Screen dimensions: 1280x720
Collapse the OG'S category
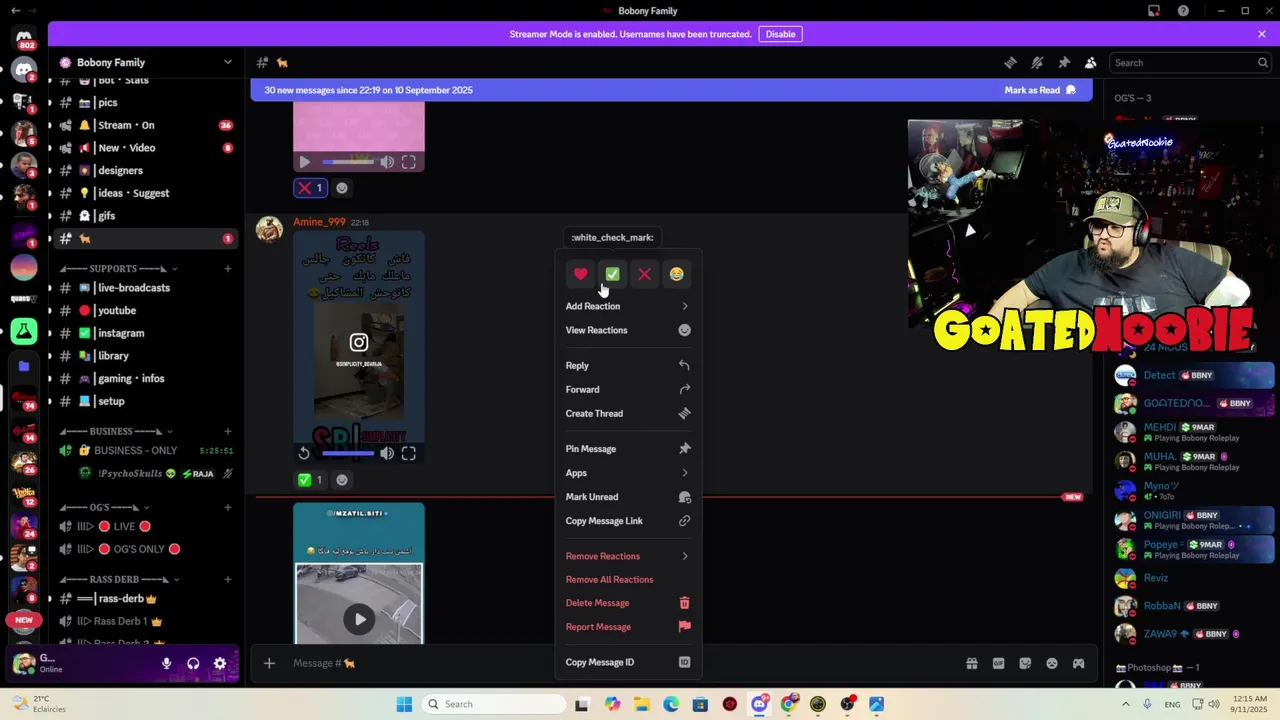[x=105, y=507]
